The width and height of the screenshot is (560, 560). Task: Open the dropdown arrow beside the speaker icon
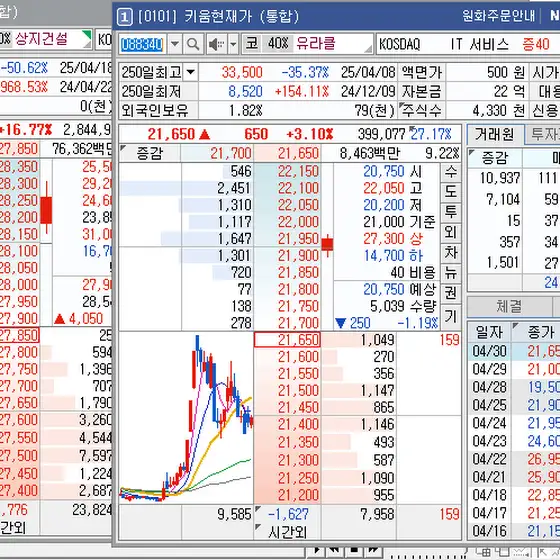233,44
